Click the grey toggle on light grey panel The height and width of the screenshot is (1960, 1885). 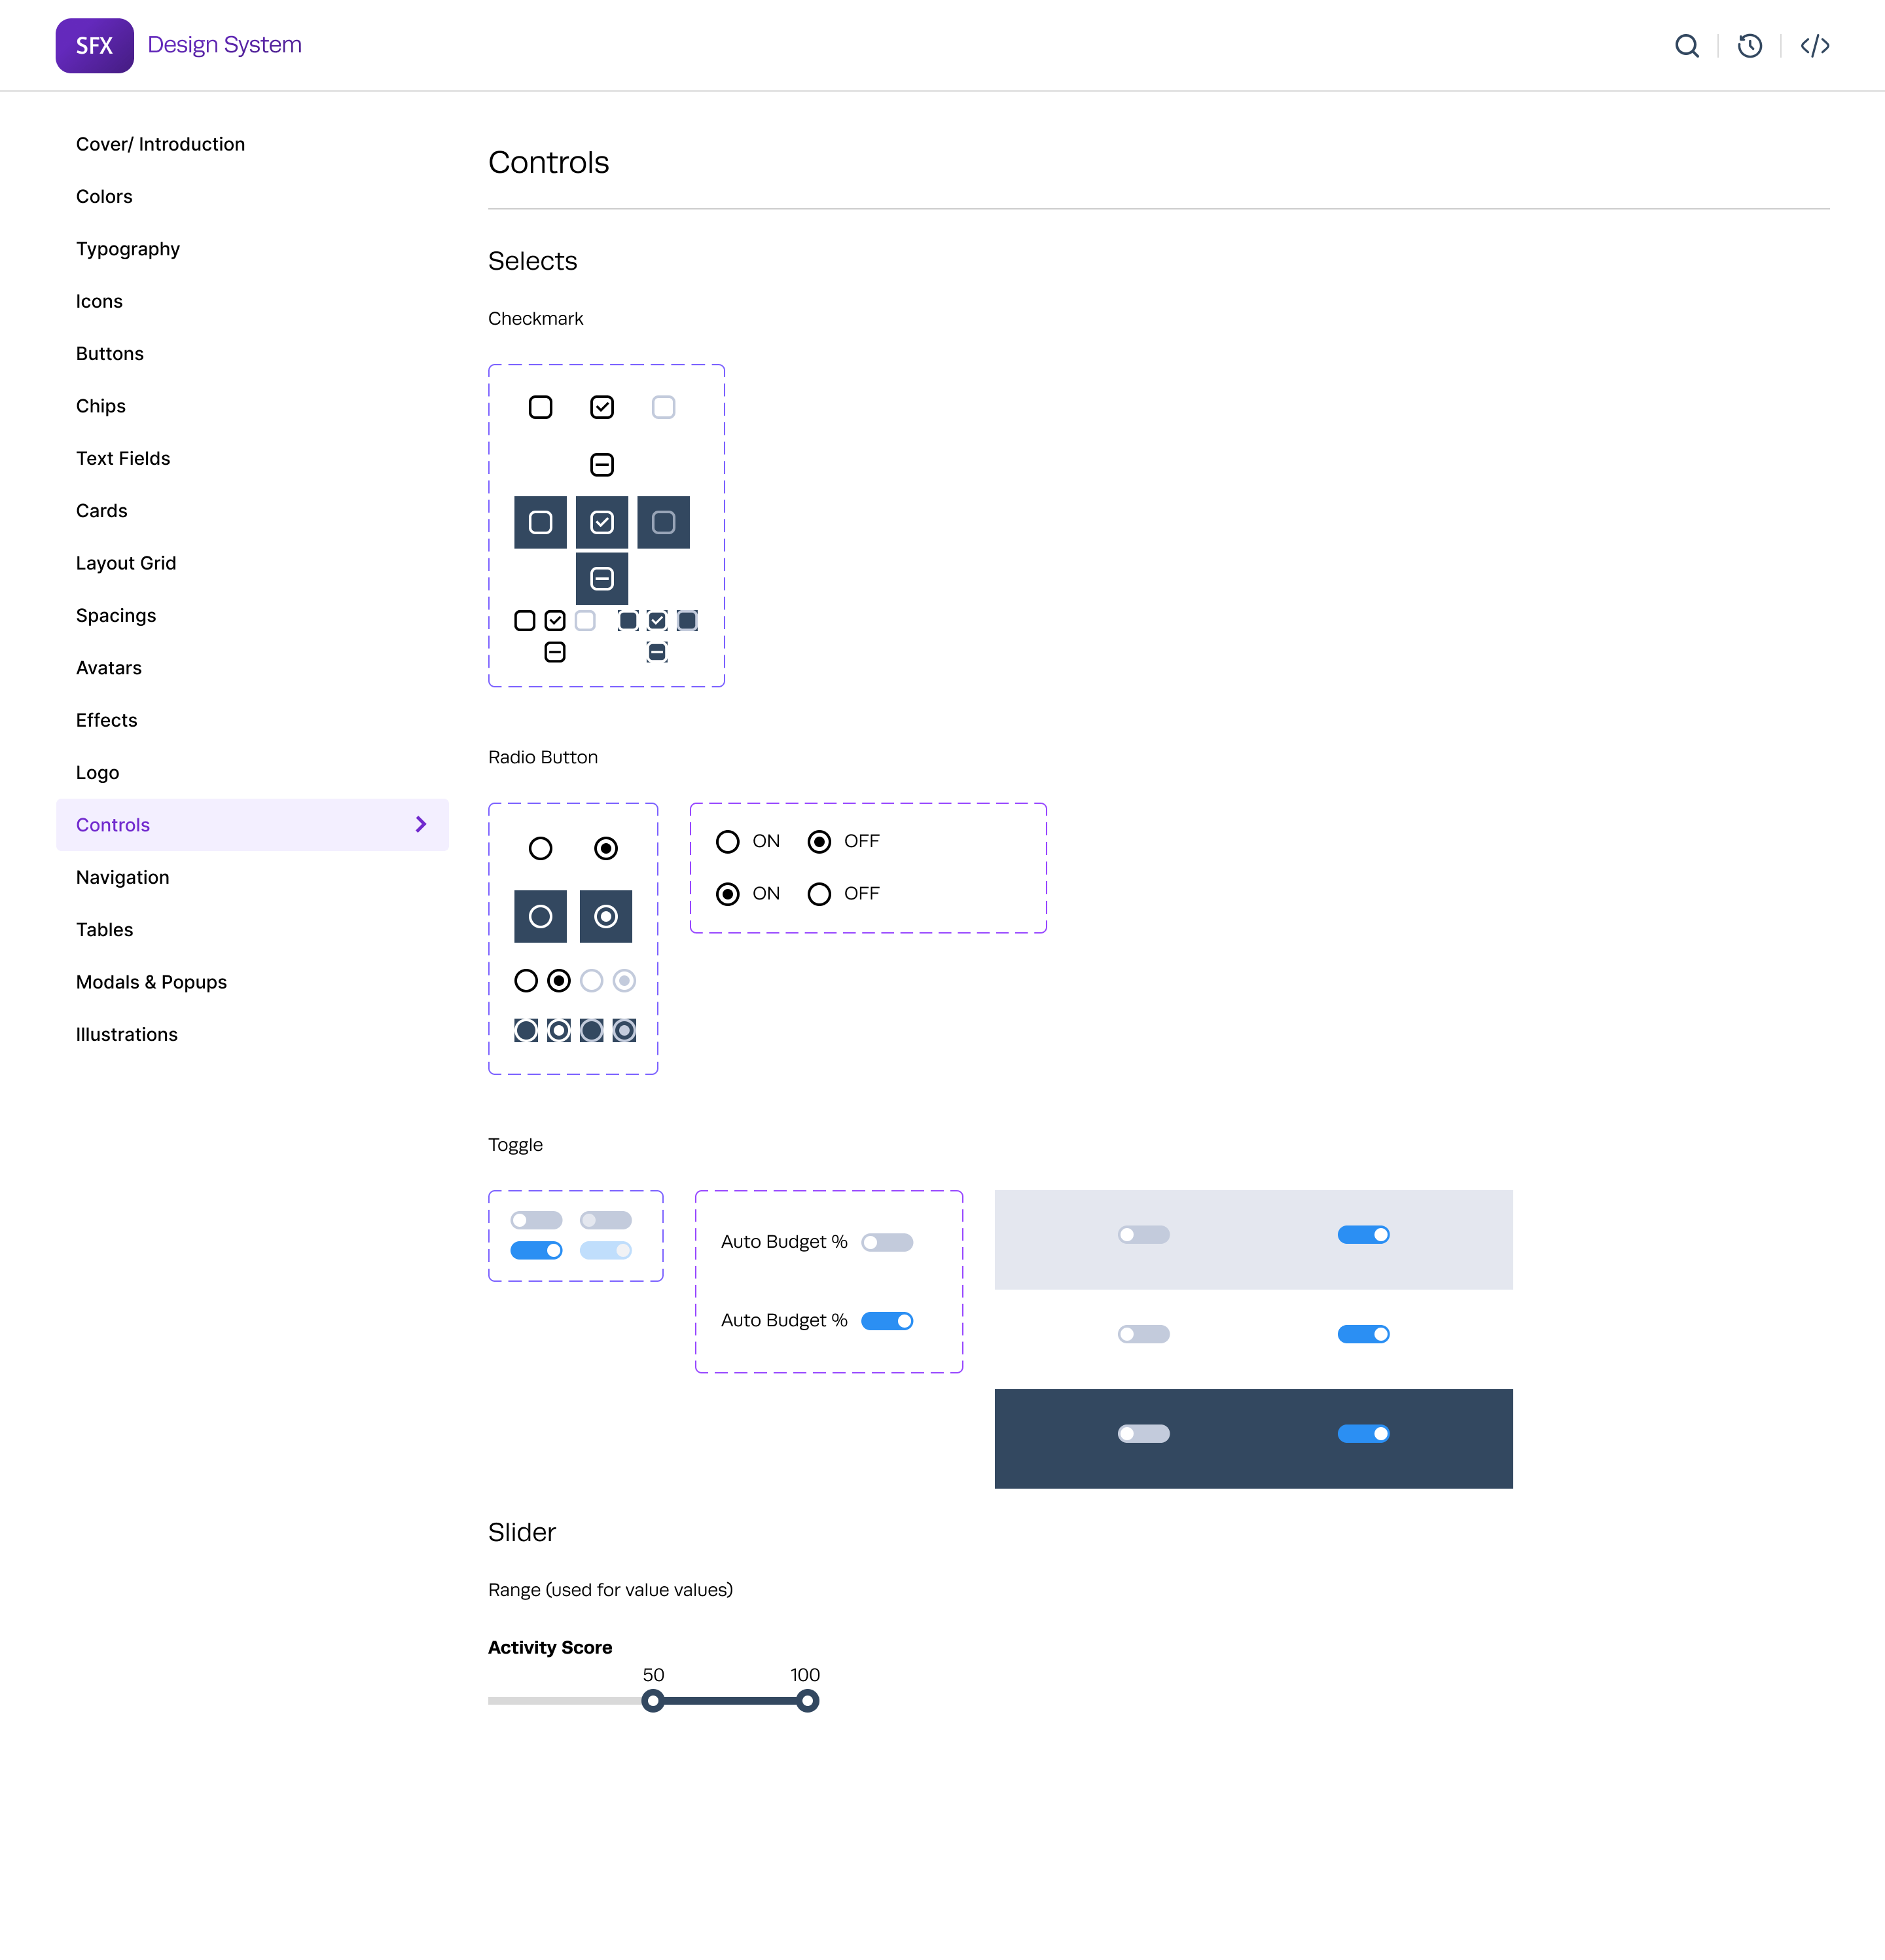(x=1143, y=1235)
